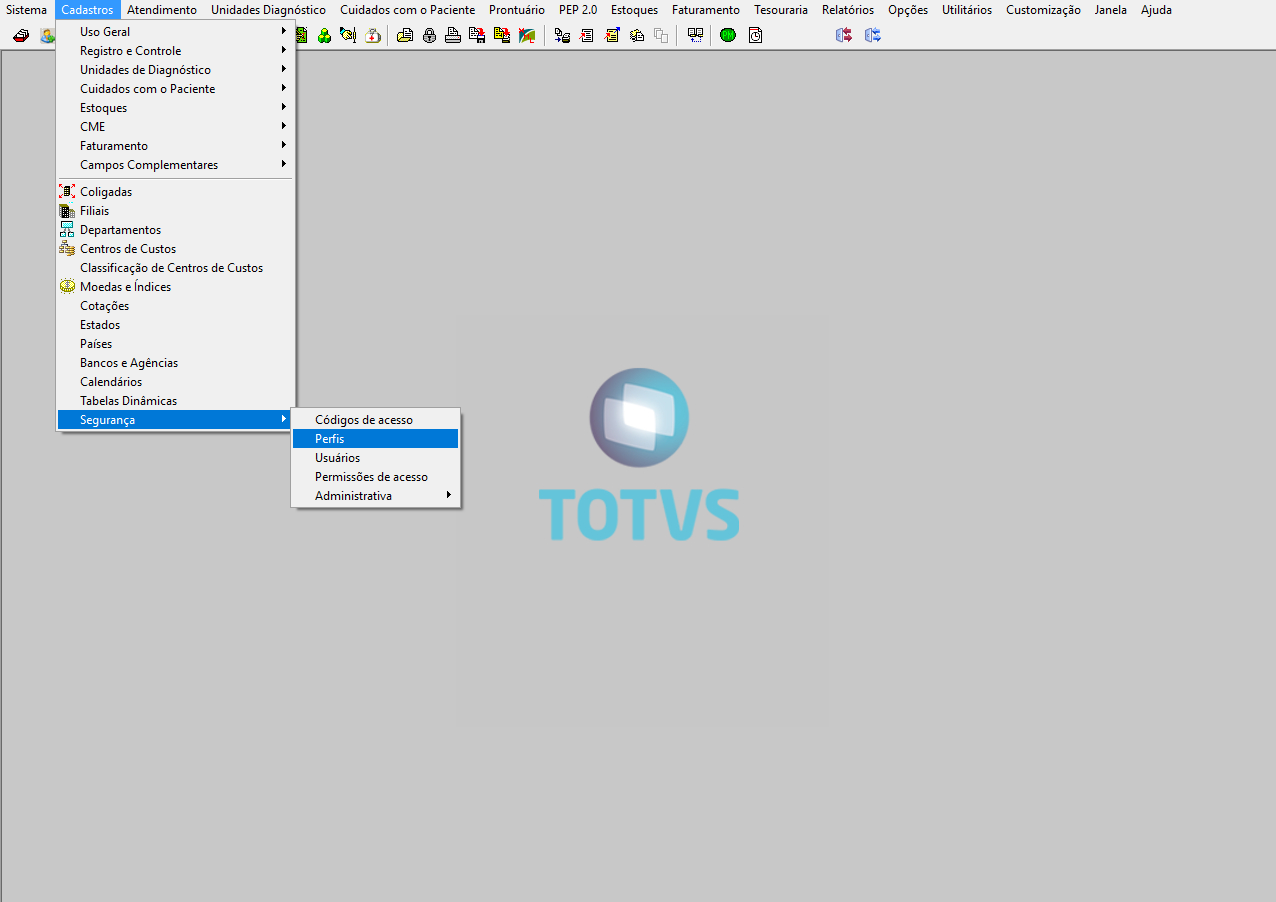Open the Ajuda menu
1276x902 pixels.
tap(1156, 10)
